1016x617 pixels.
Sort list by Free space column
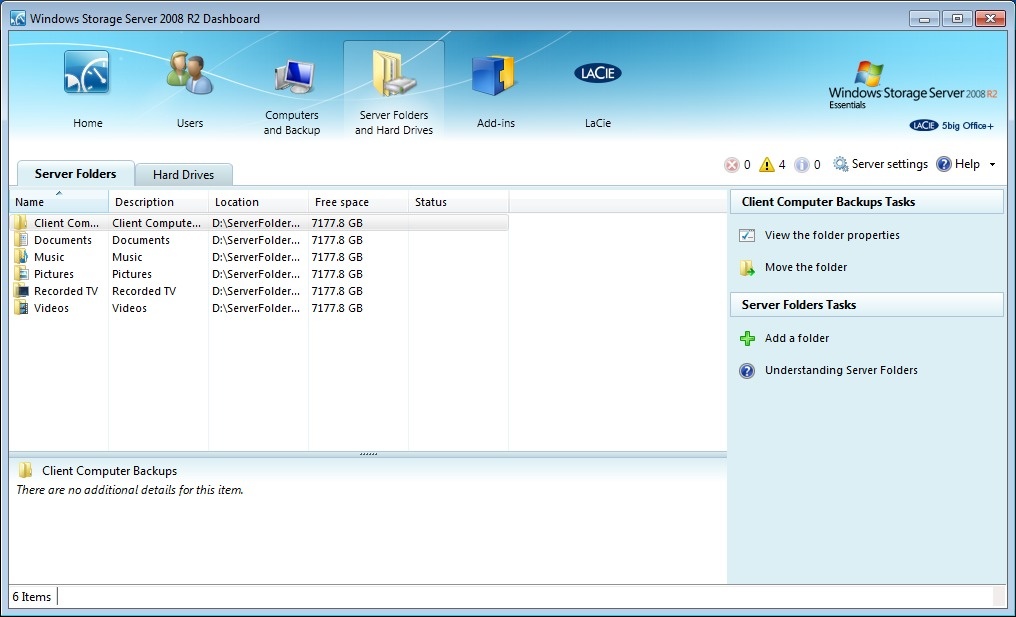coord(357,202)
